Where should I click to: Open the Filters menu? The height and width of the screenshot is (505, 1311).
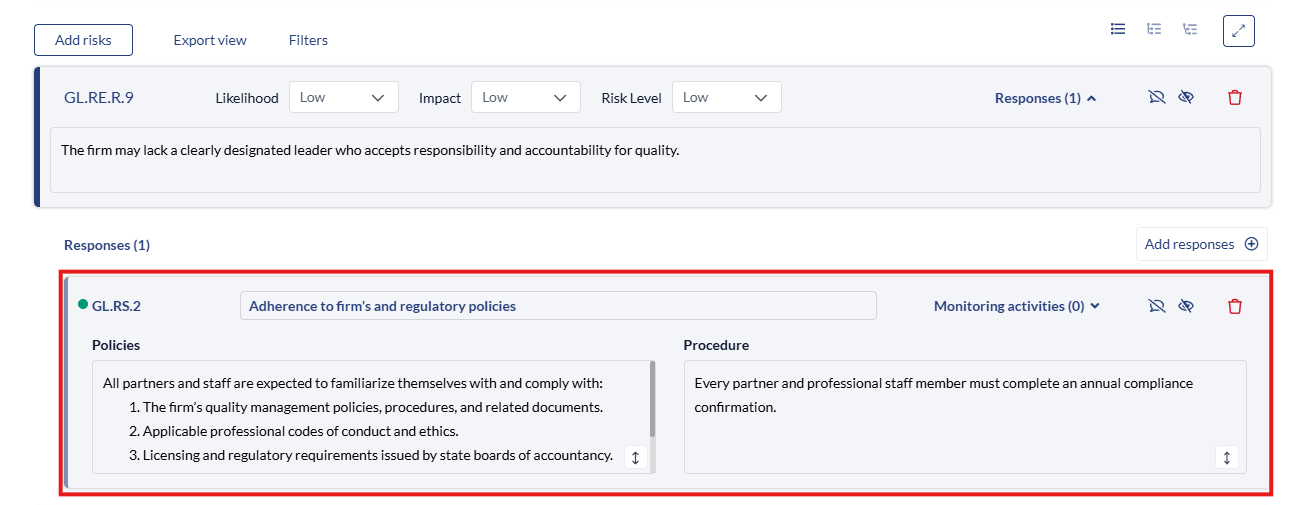click(308, 40)
